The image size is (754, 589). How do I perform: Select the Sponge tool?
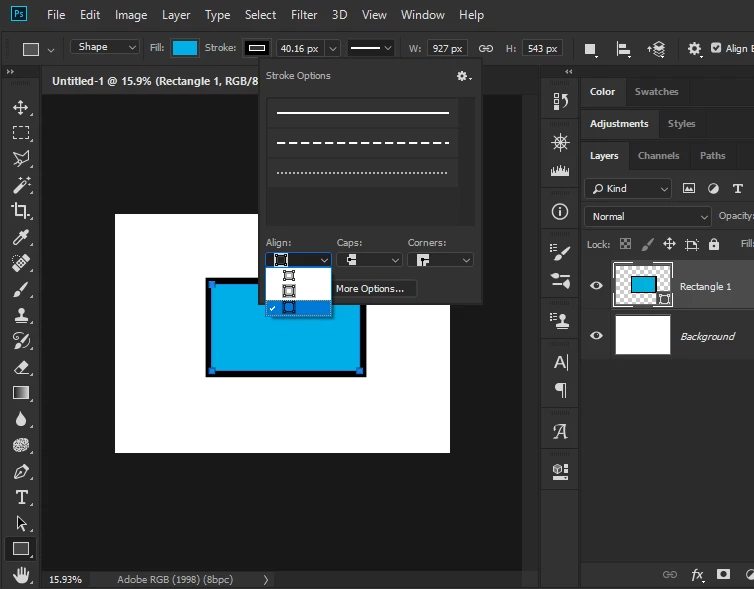(x=21, y=445)
